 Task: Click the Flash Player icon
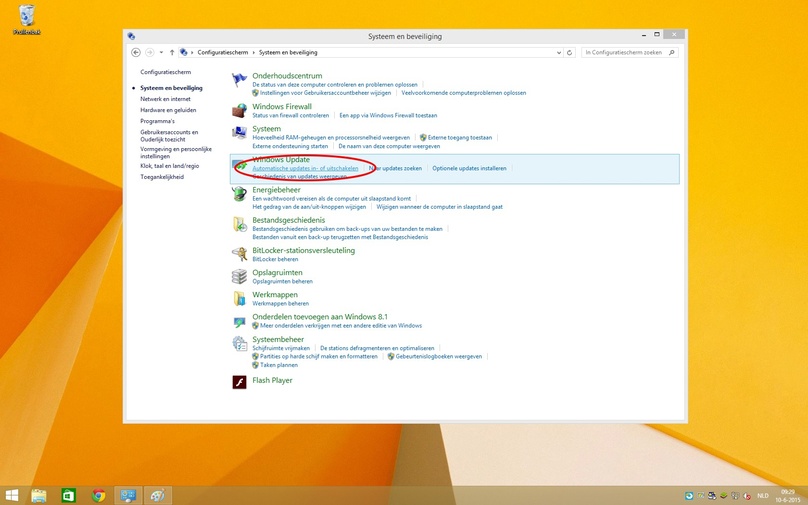[239, 382]
